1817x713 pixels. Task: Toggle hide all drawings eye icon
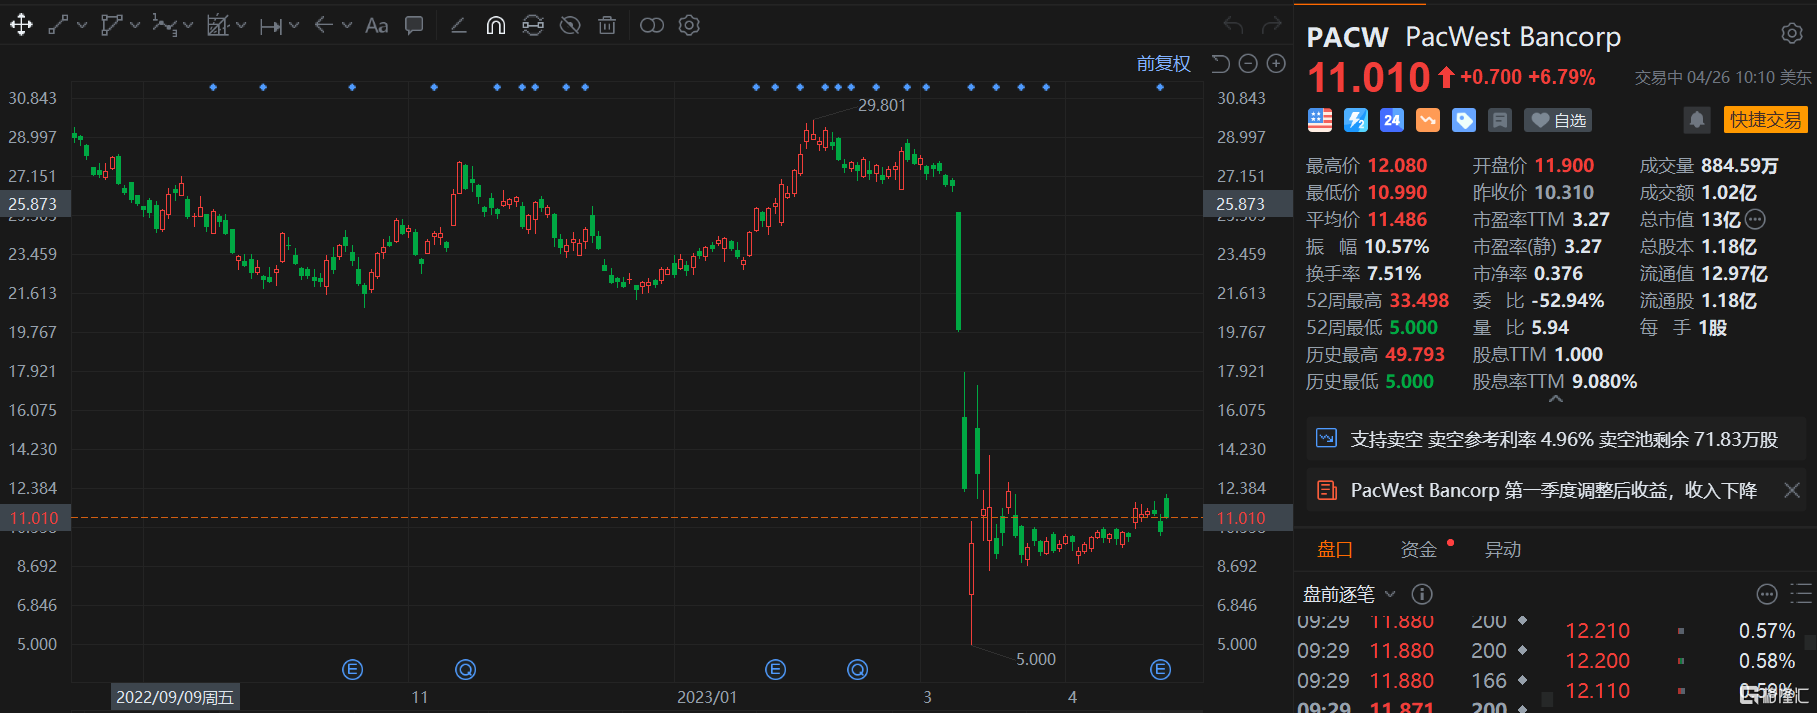570,25
